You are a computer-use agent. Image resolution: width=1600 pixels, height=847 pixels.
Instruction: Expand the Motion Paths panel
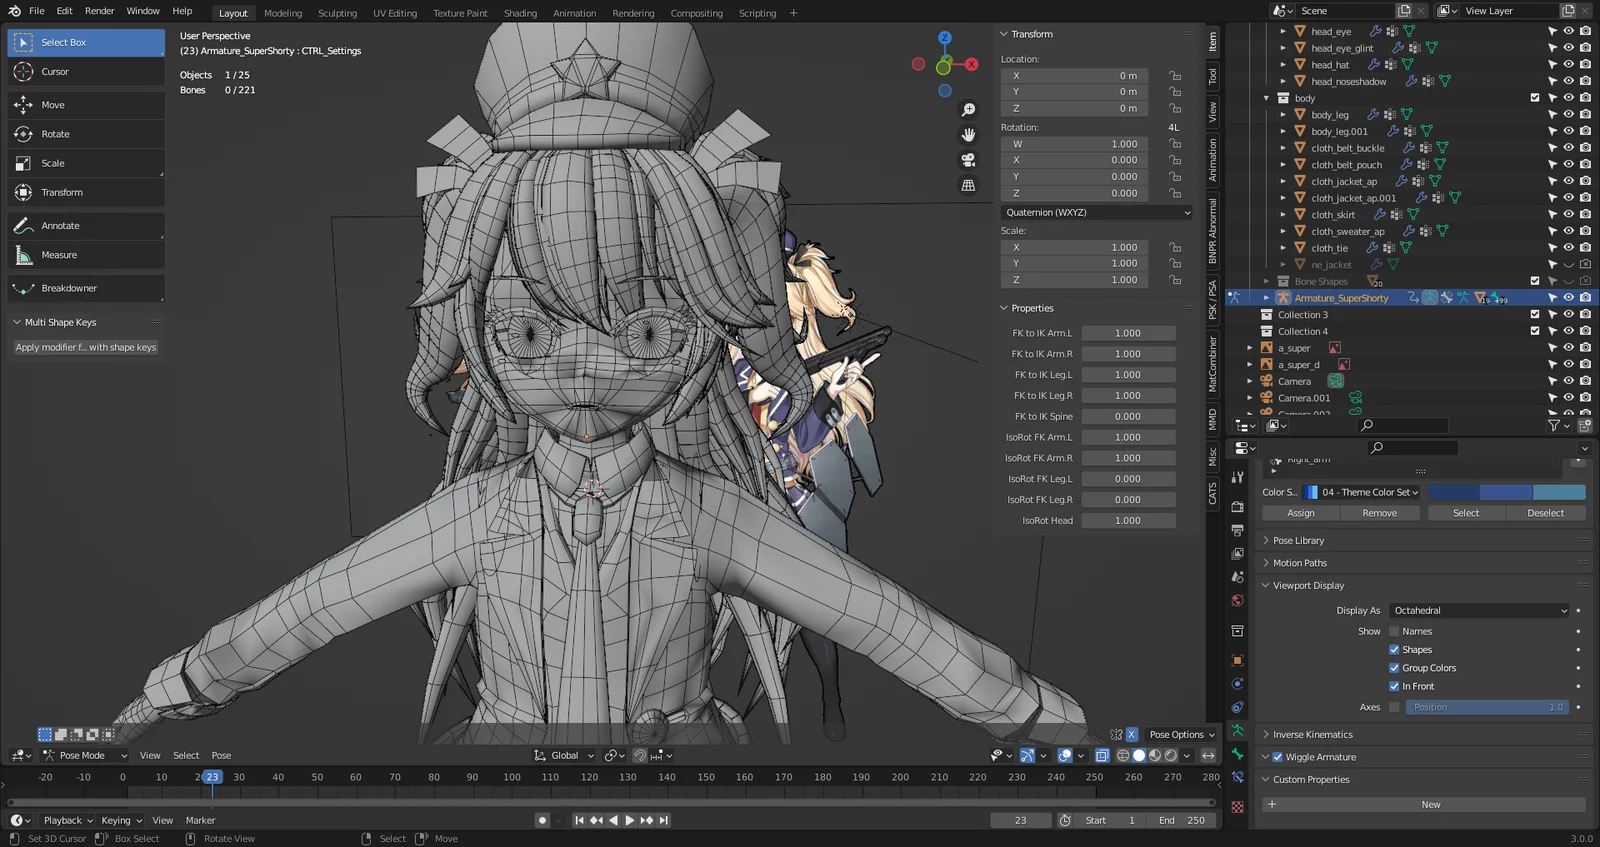1299,563
